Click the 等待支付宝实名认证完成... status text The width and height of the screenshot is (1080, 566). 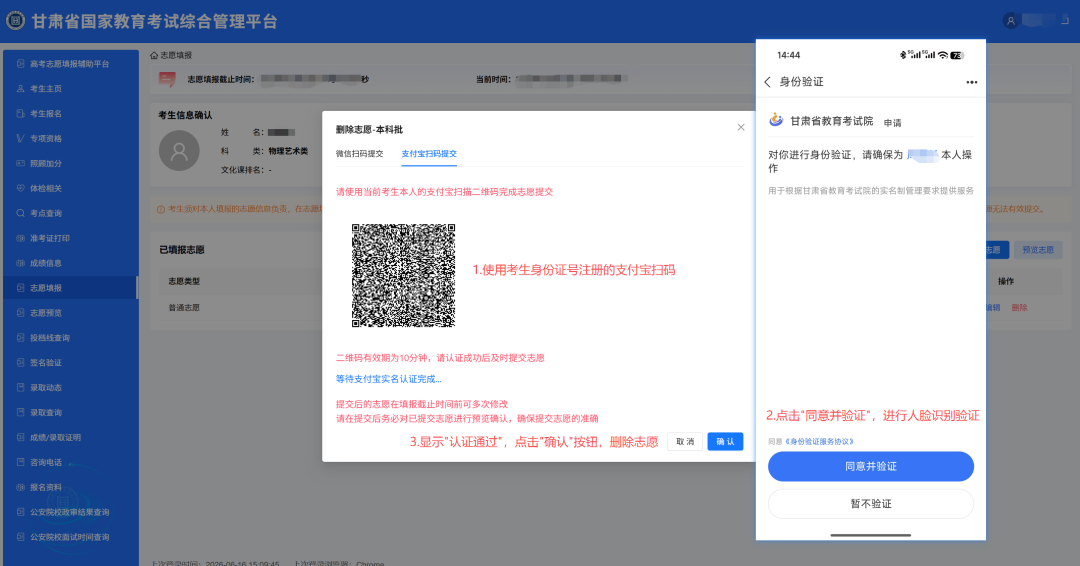(388, 379)
